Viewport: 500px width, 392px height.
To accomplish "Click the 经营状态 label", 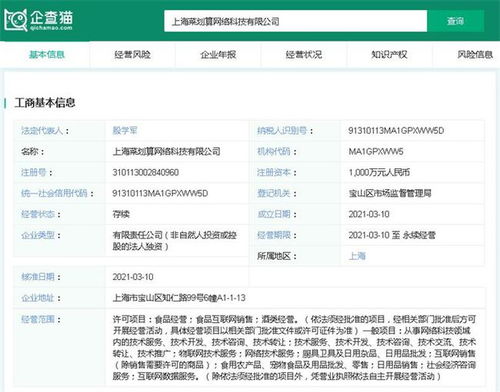I will (x=41, y=214).
